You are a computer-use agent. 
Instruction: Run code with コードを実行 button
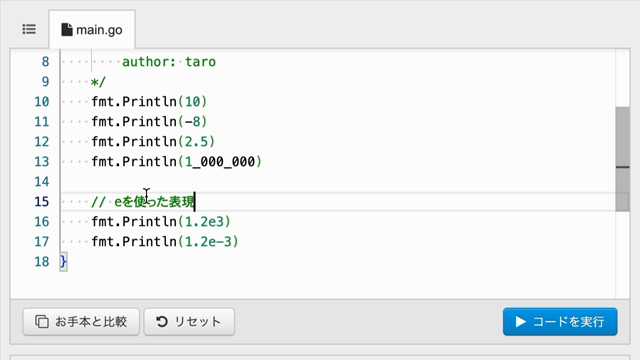[560, 322]
